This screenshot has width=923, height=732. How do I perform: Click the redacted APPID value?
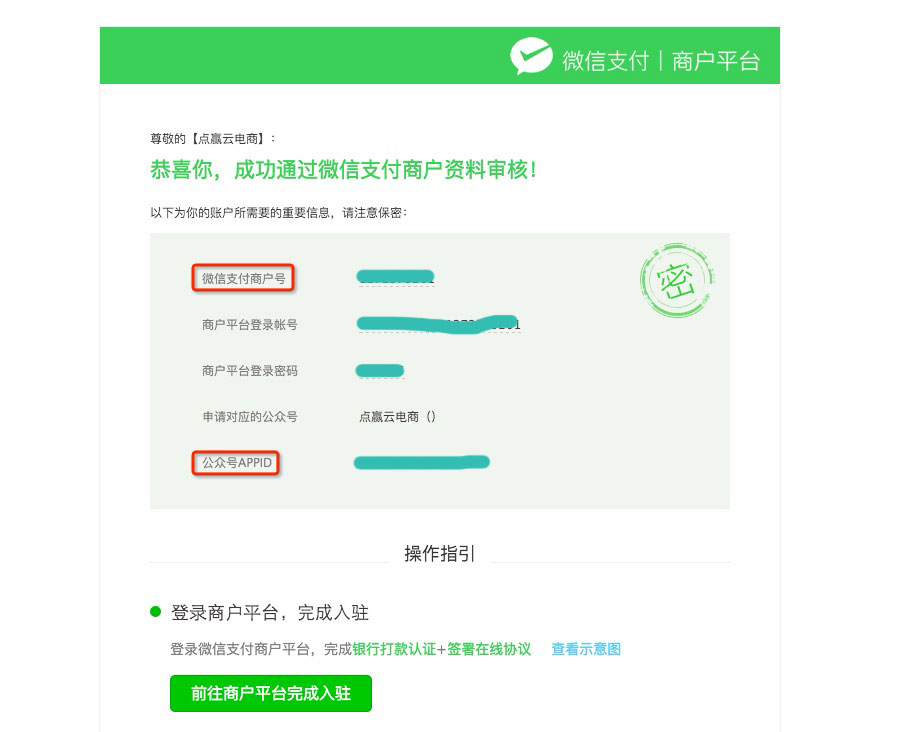[x=421, y=463]
